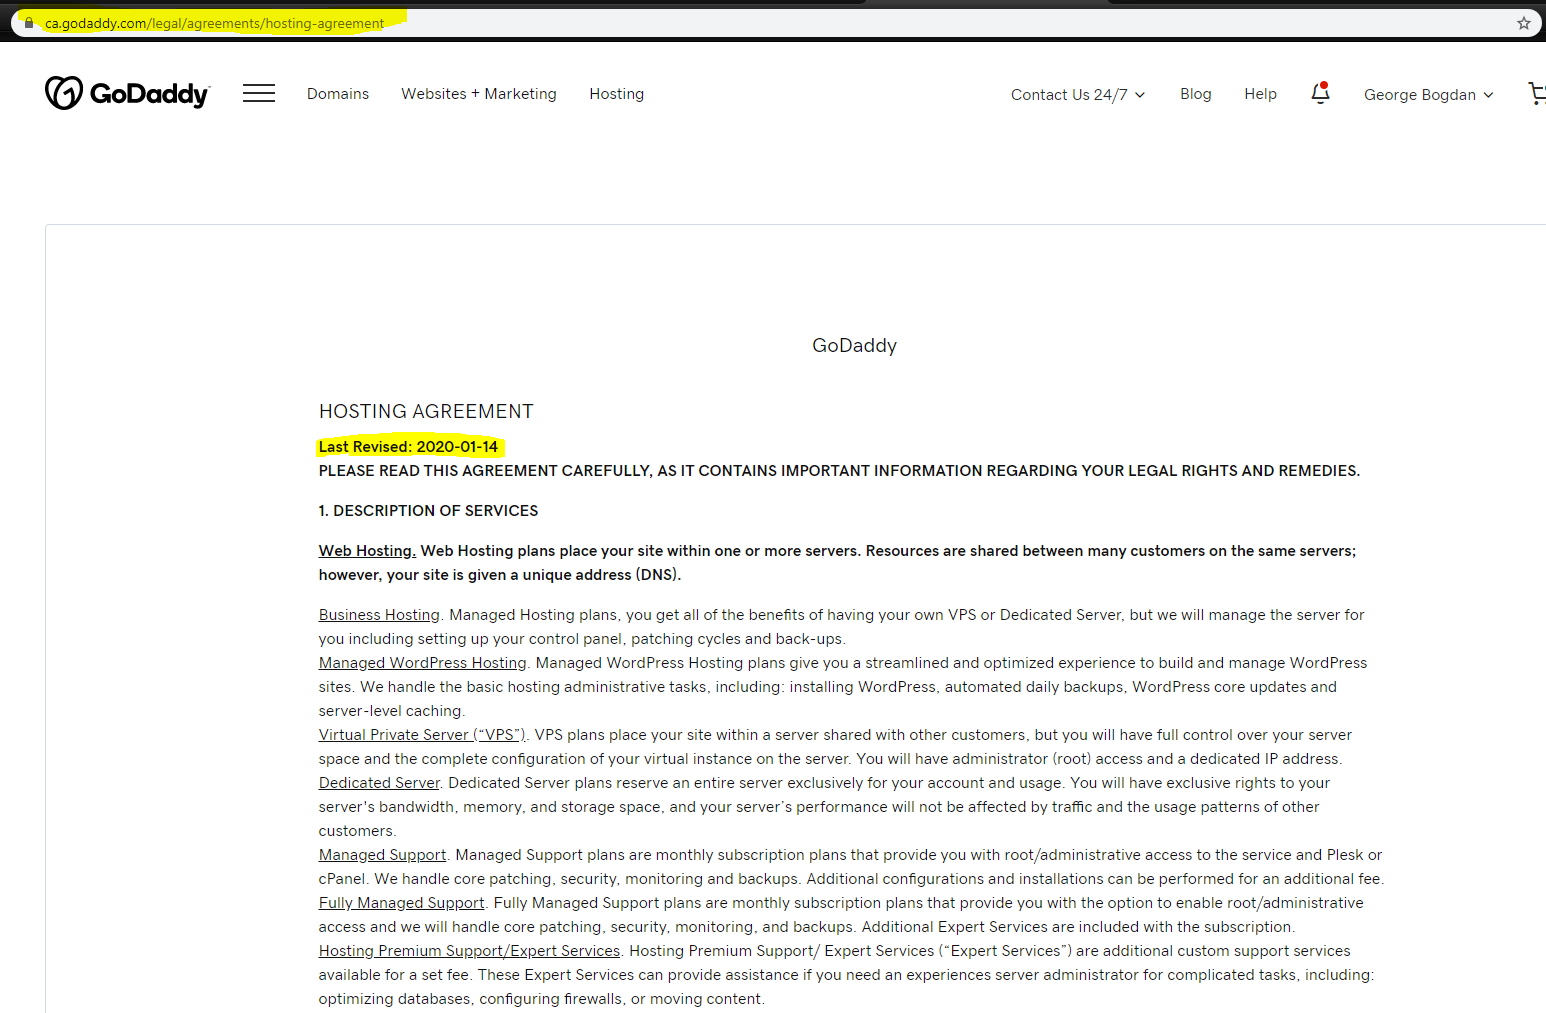Viewport: 1546px width, 1013px height.
Task: Click the padlock icon in the address bar
Action: (29, 22)
